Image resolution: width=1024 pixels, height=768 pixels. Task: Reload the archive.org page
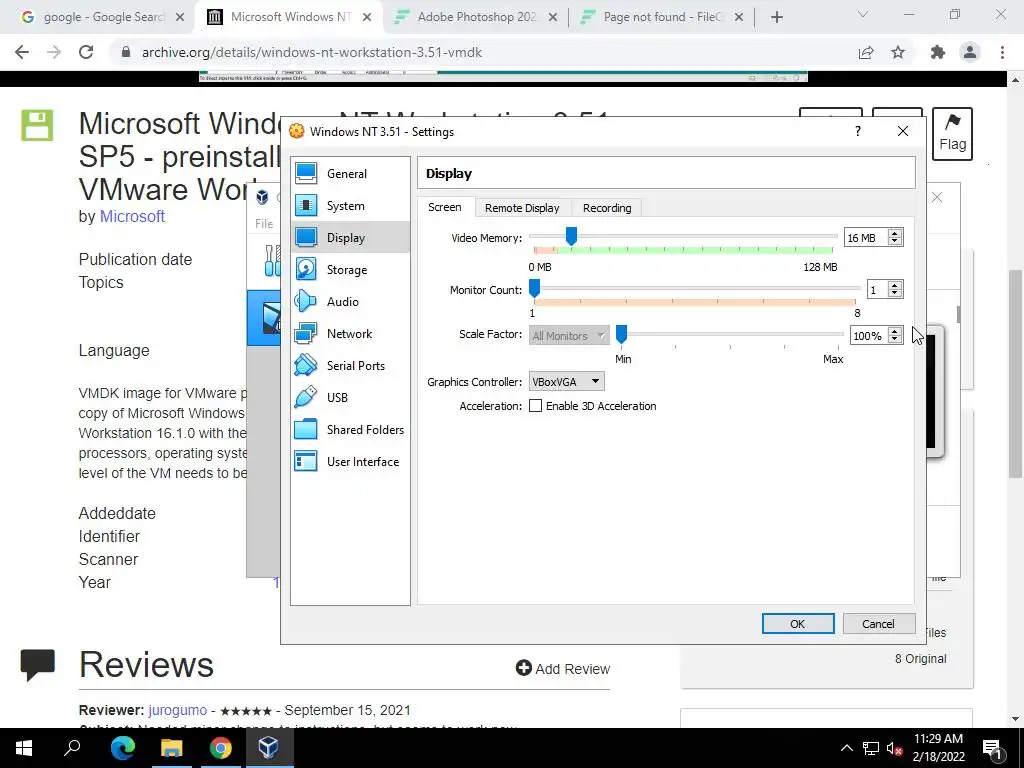click(86, 52)
